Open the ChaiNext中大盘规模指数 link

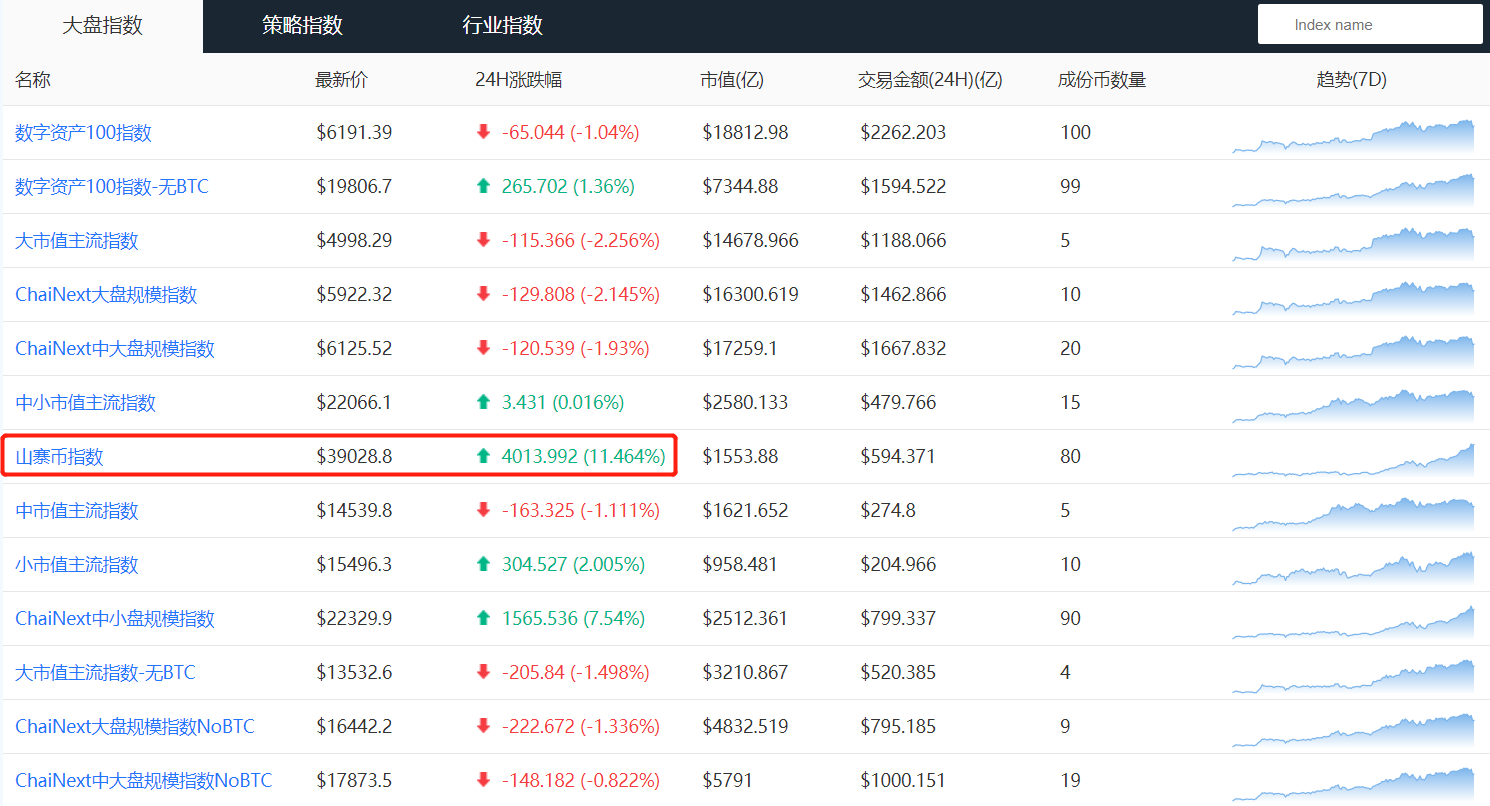[x=115, y=349]
